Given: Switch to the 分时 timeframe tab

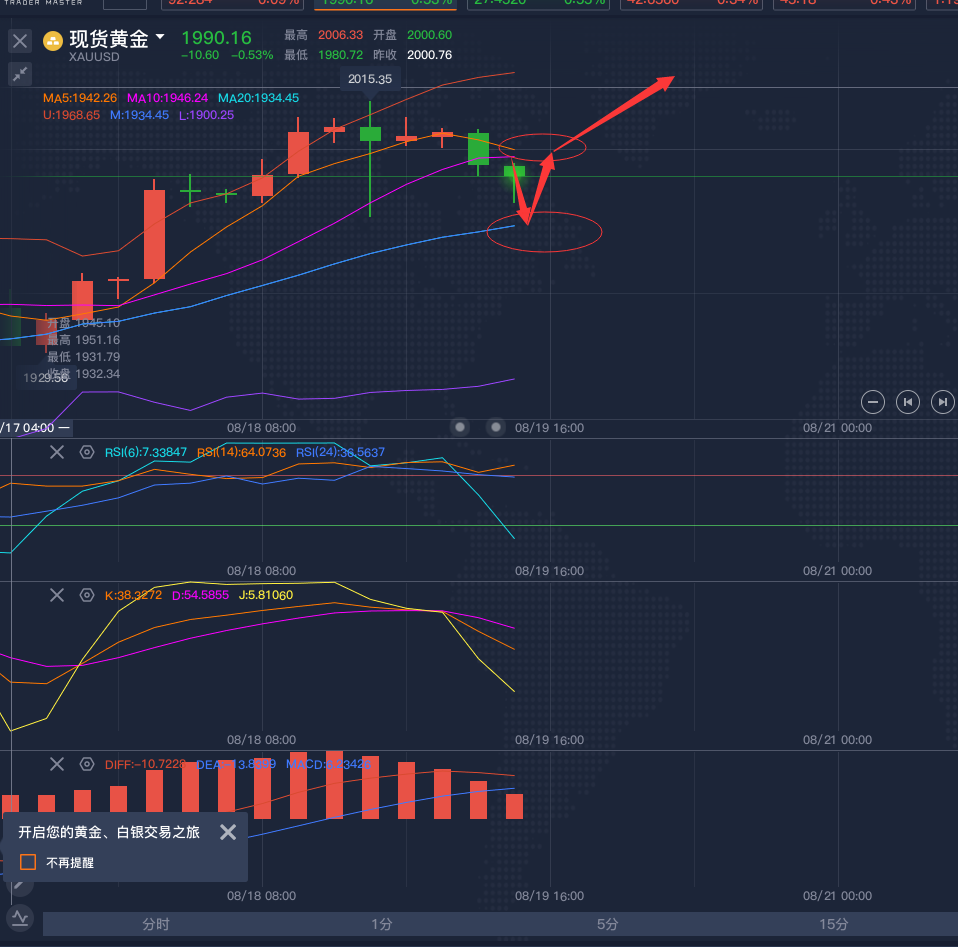Looking at the screenshot, I should pos(156,924).
